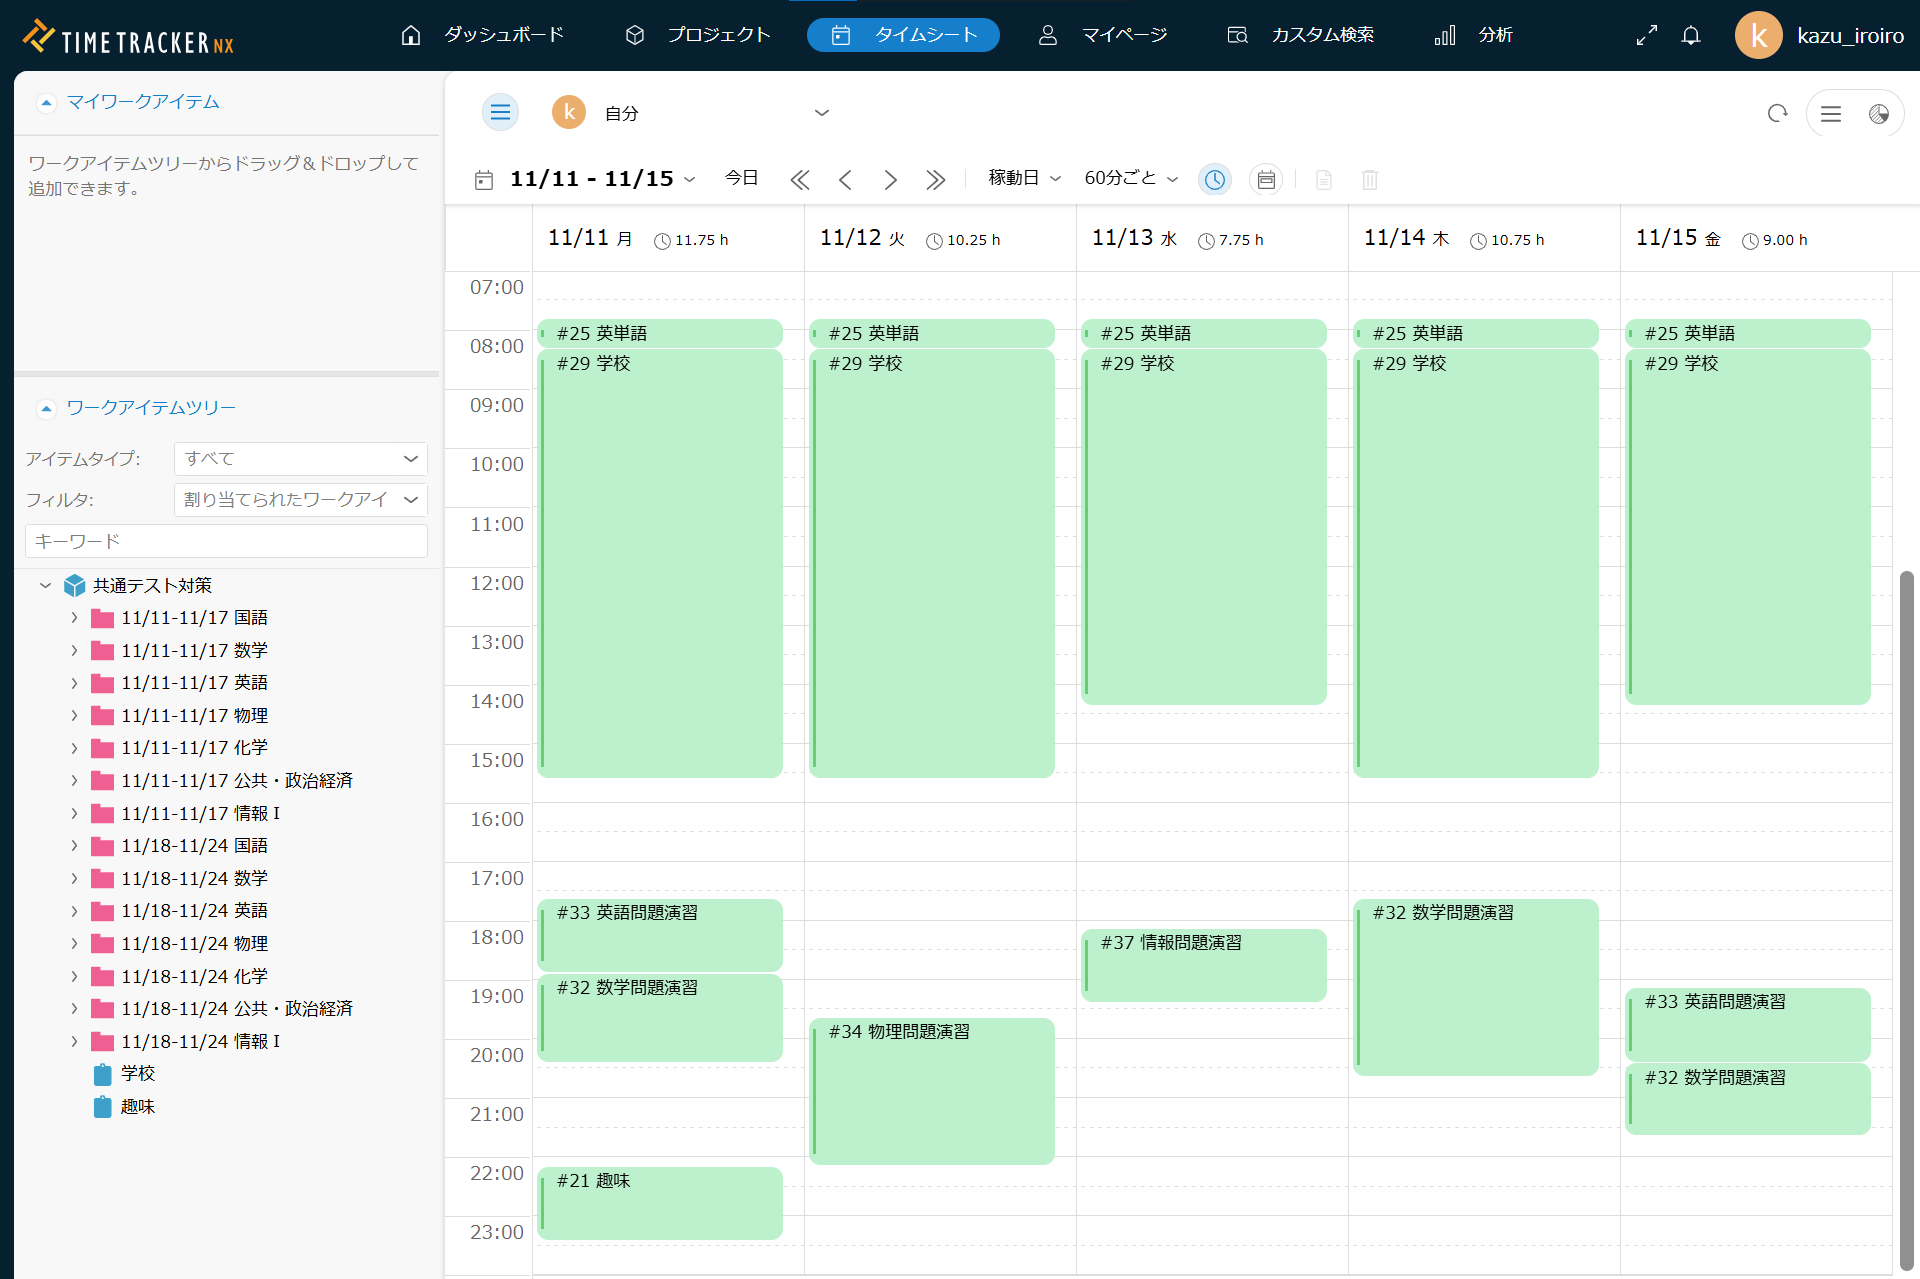Click the pie chart view icon
This screenshot has width=1920, height=1279.
tap(1878, 114)
